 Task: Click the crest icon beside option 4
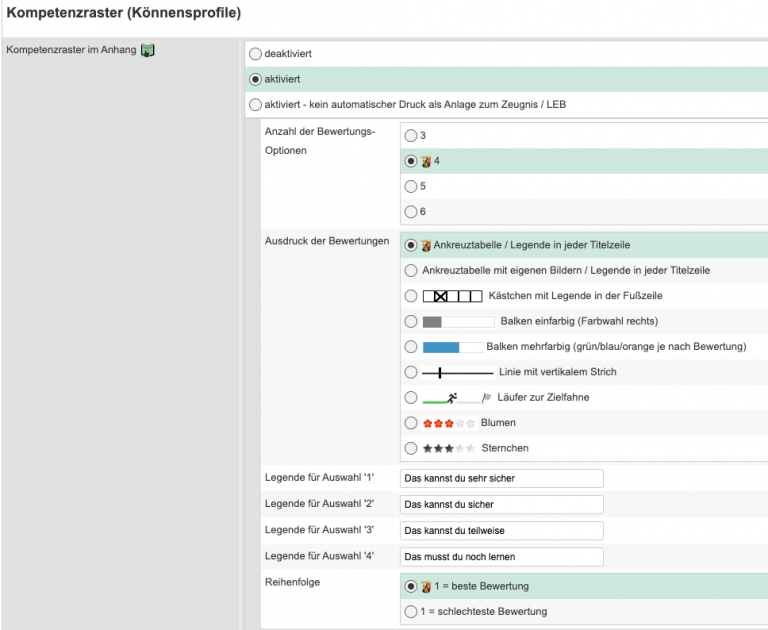[426, 160]
